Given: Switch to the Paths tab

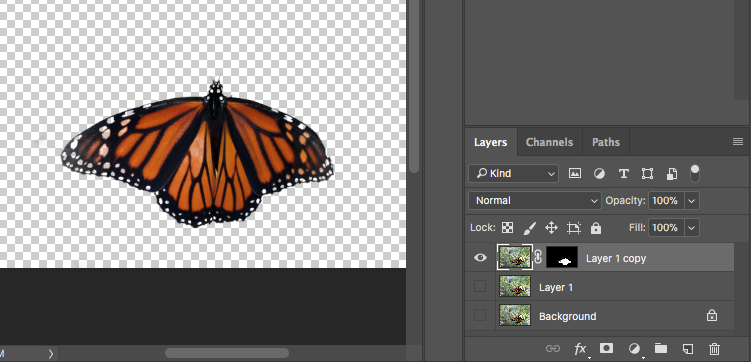Looking at the screenshot, I should [605, 142].
